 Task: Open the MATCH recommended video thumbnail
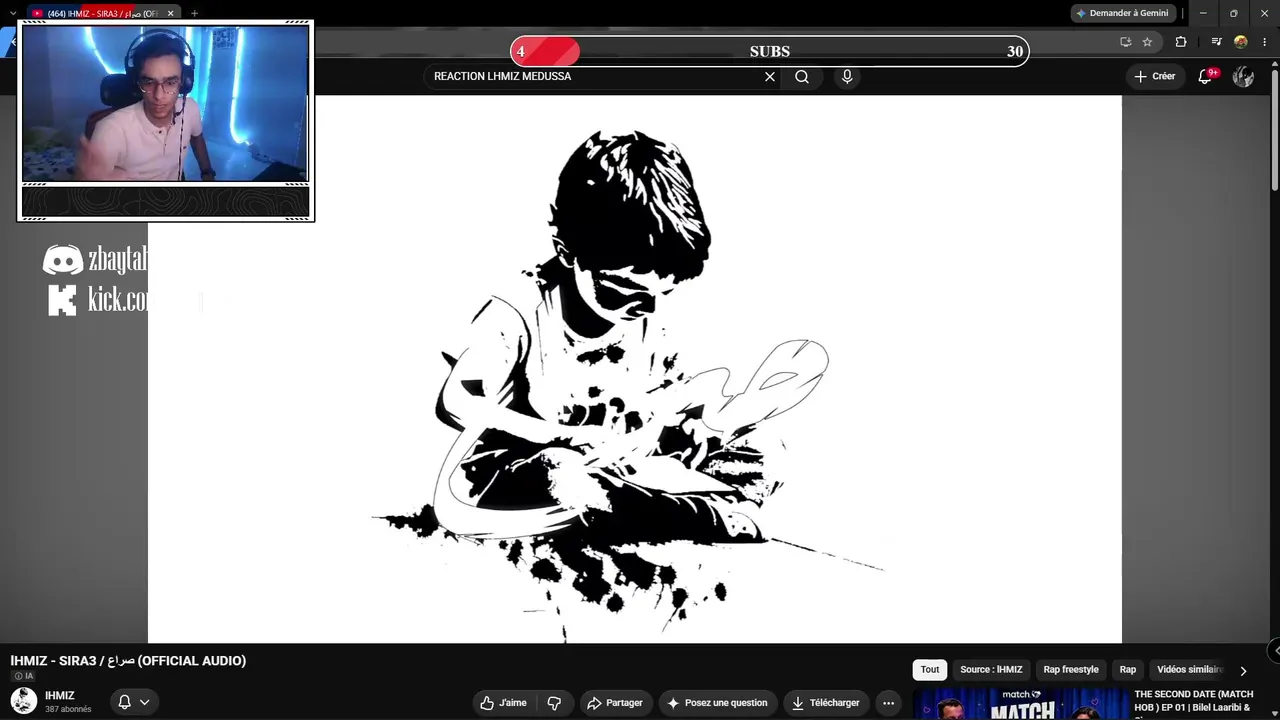coord(1020,704)
